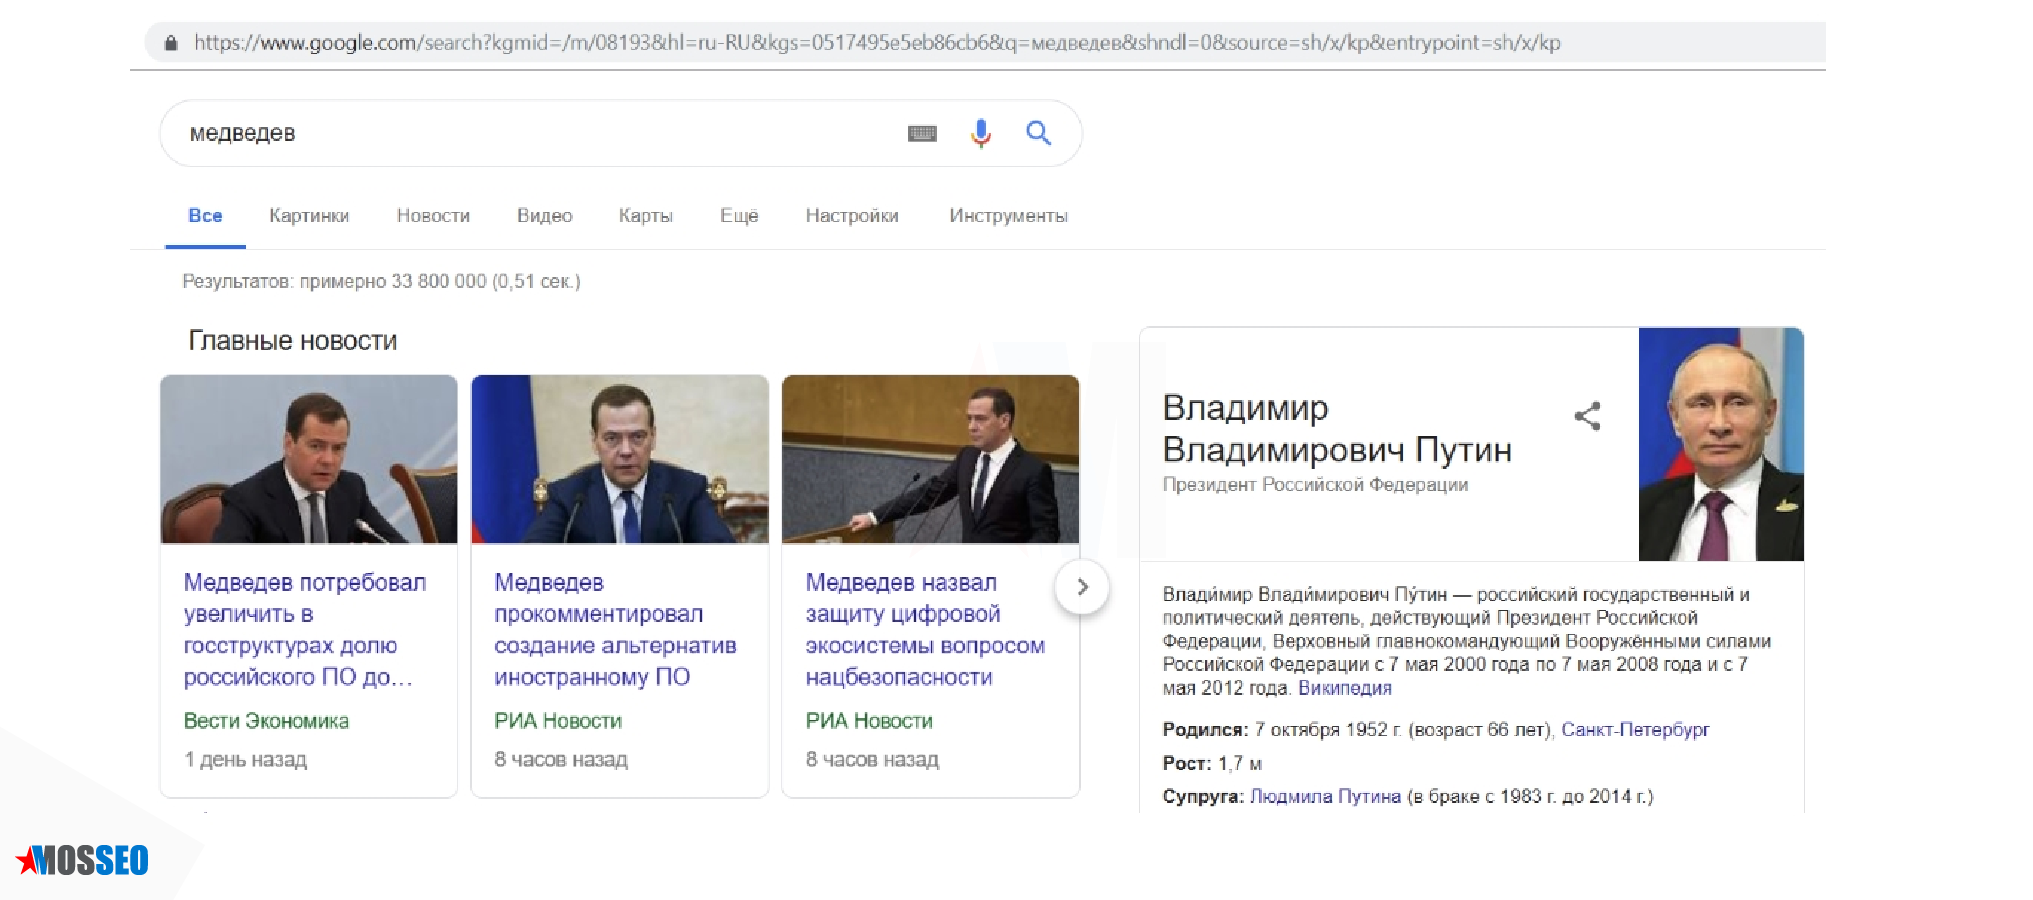Switch to the Картинки tab
Viewport: 2033px width, 900px height.
click(x=309, y=215)
